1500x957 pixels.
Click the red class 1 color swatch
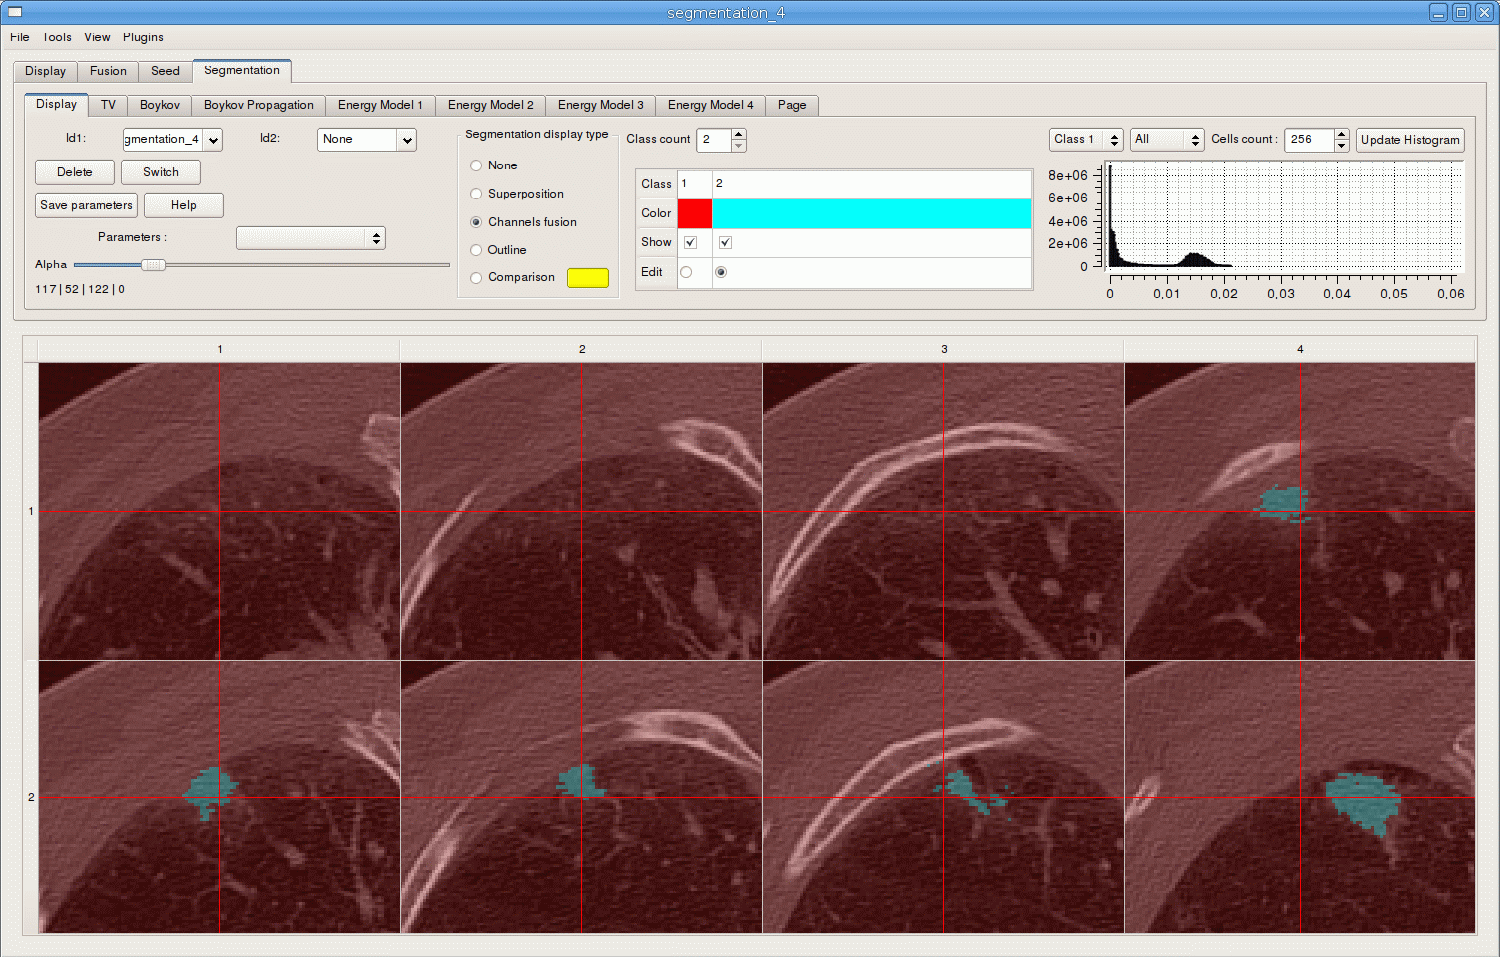coord(695,213)
